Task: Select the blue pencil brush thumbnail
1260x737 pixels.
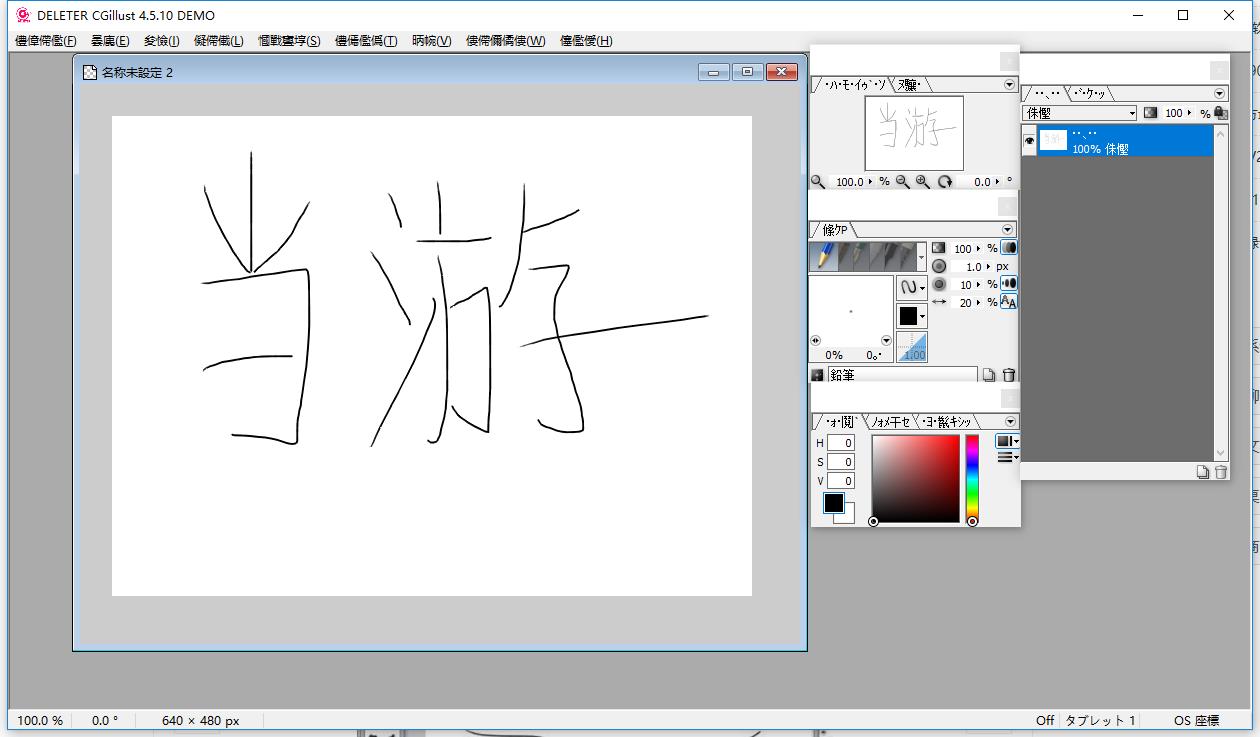Action: [x=825, y=254]
